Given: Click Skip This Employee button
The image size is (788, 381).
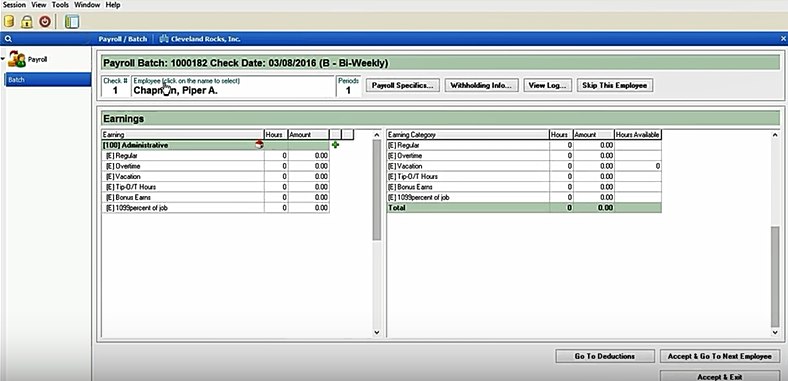Looking at the screenshot, I should tap(615, 85).
